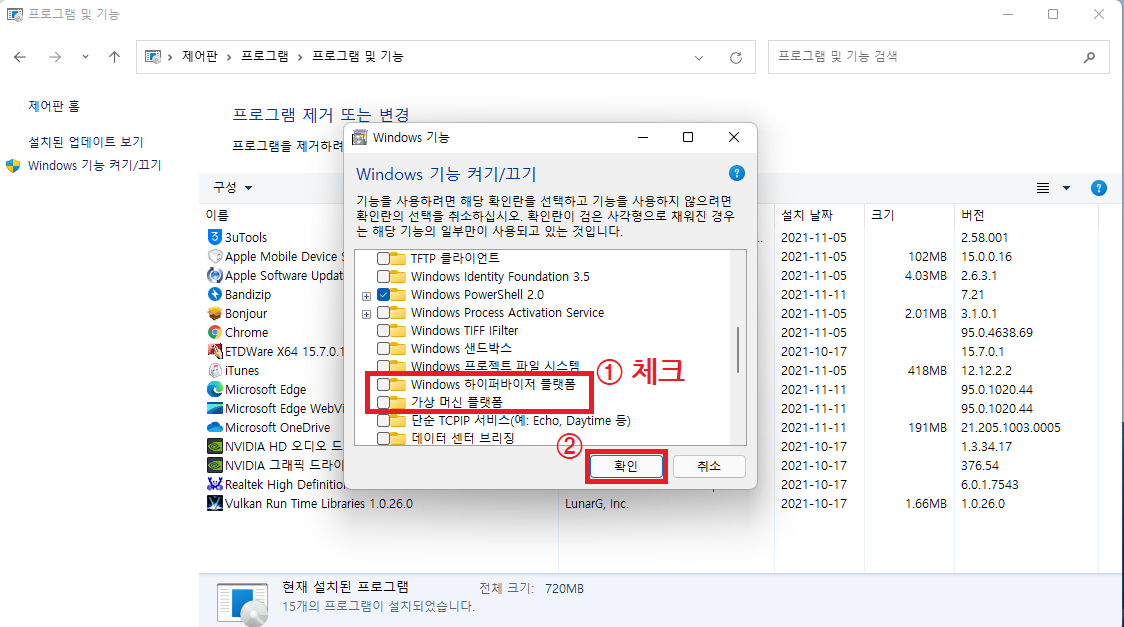Go up one level with up arrow

114,57
